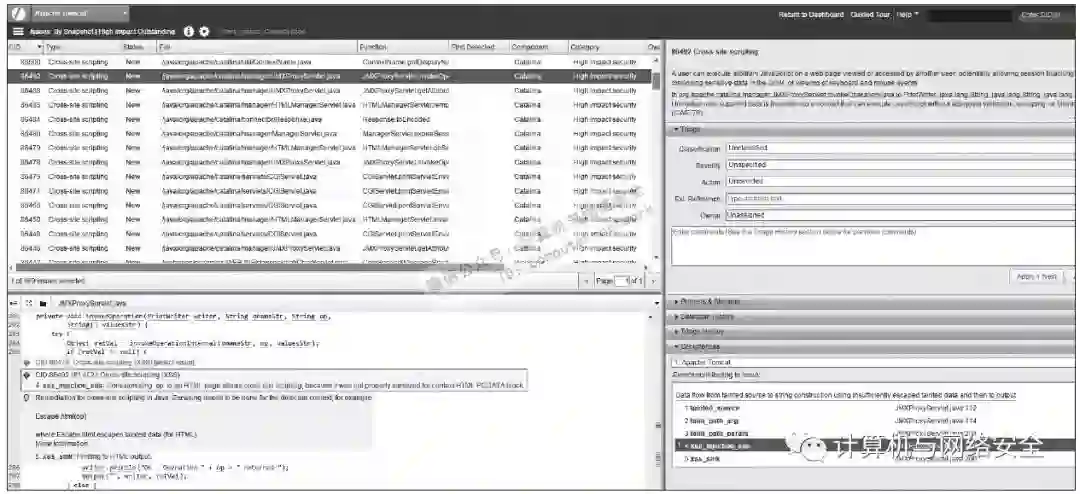Image resolution: width=1080 pixels, height=494 pixels.
Task: Open the Severity dropdown
Action: pos(900,165)
